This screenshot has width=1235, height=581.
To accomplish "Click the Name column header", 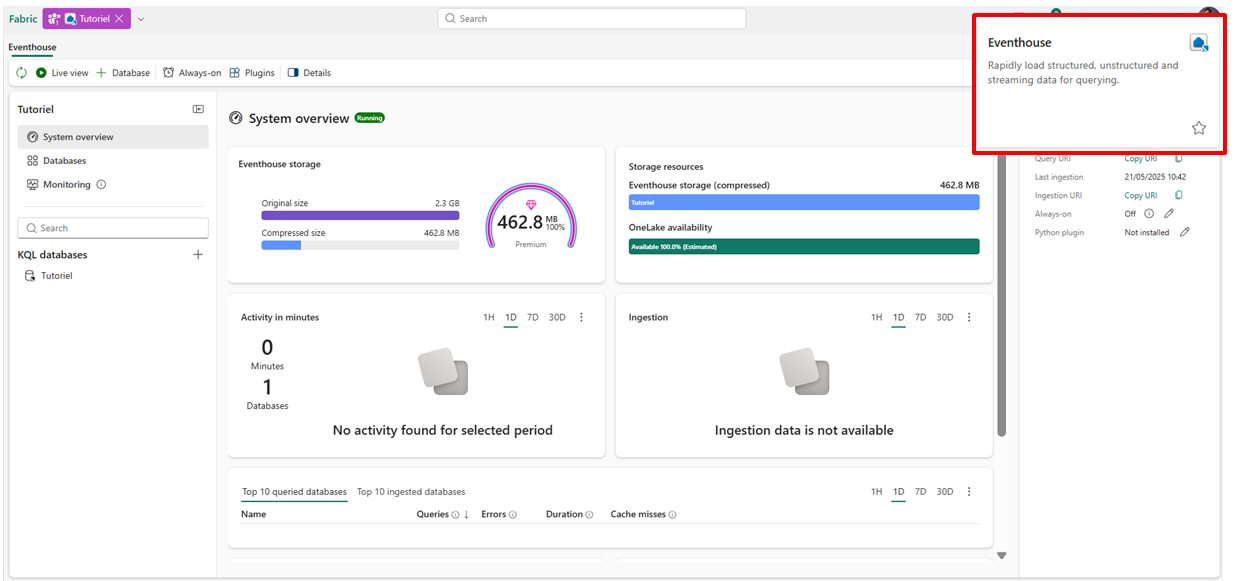I will click(x=254, y=515).
